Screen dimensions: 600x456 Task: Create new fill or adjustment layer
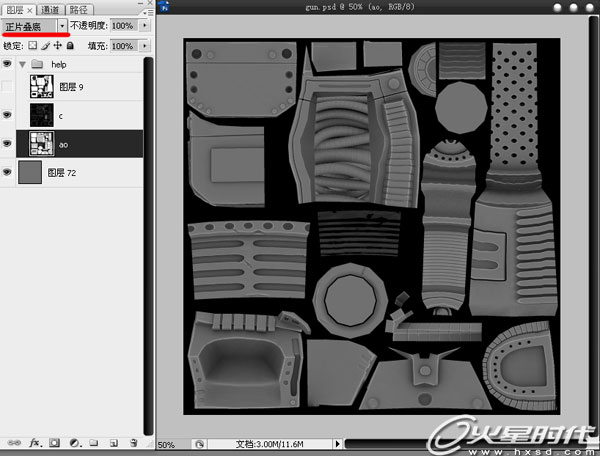click(73, 441)
